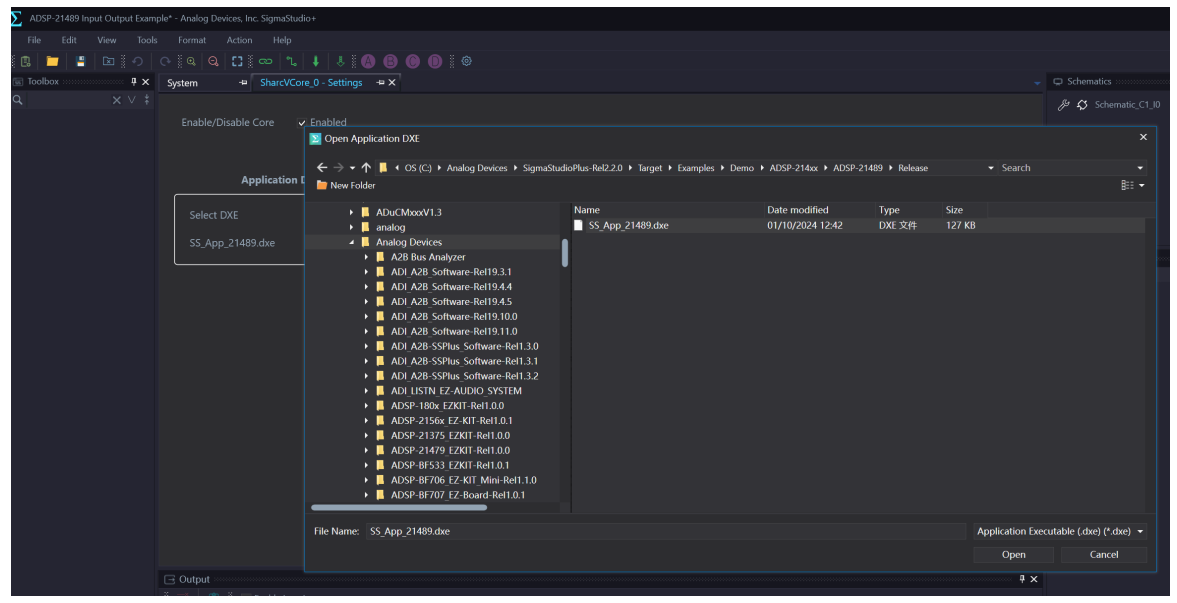This screenshot has height=603, width=1177.
Task: Click the purple C circle icon
Action: coord(413,62)
